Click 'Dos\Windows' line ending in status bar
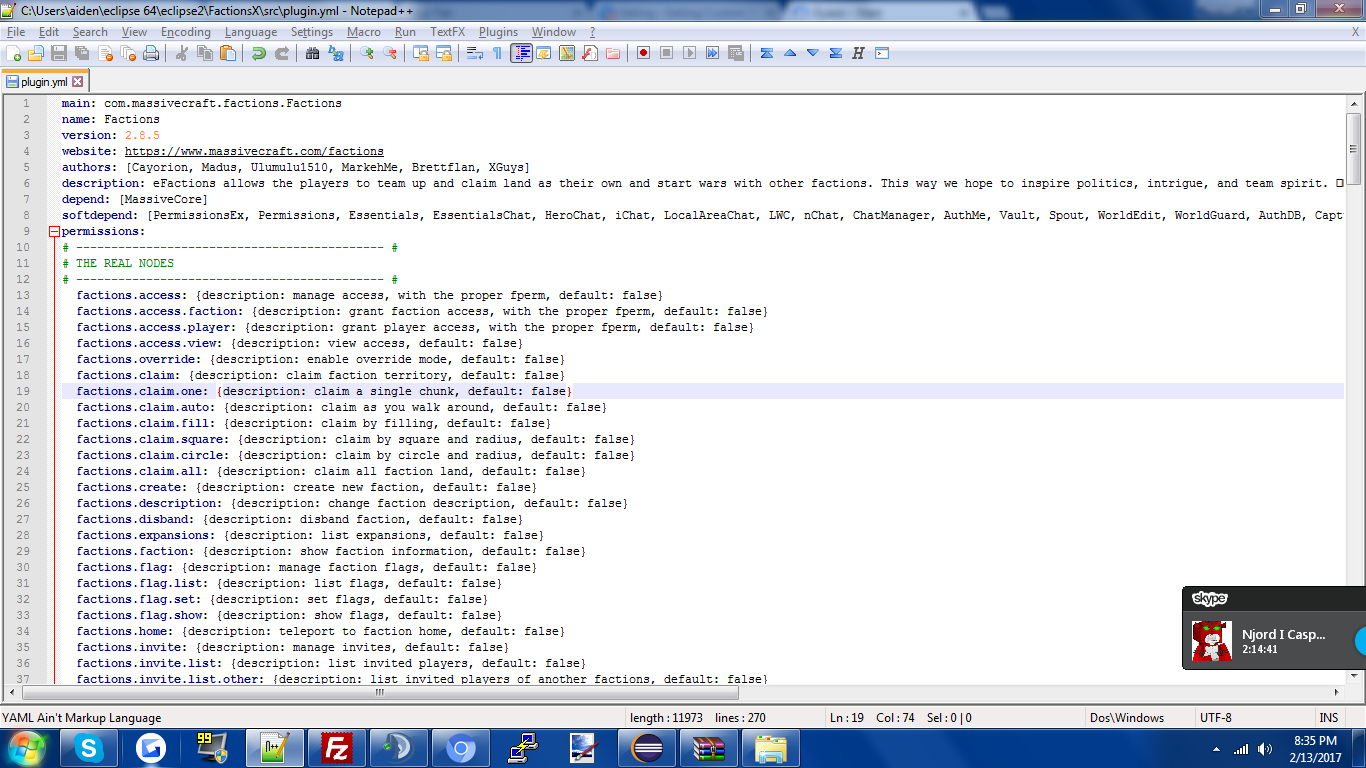1366x768 pixels. 1126,717
